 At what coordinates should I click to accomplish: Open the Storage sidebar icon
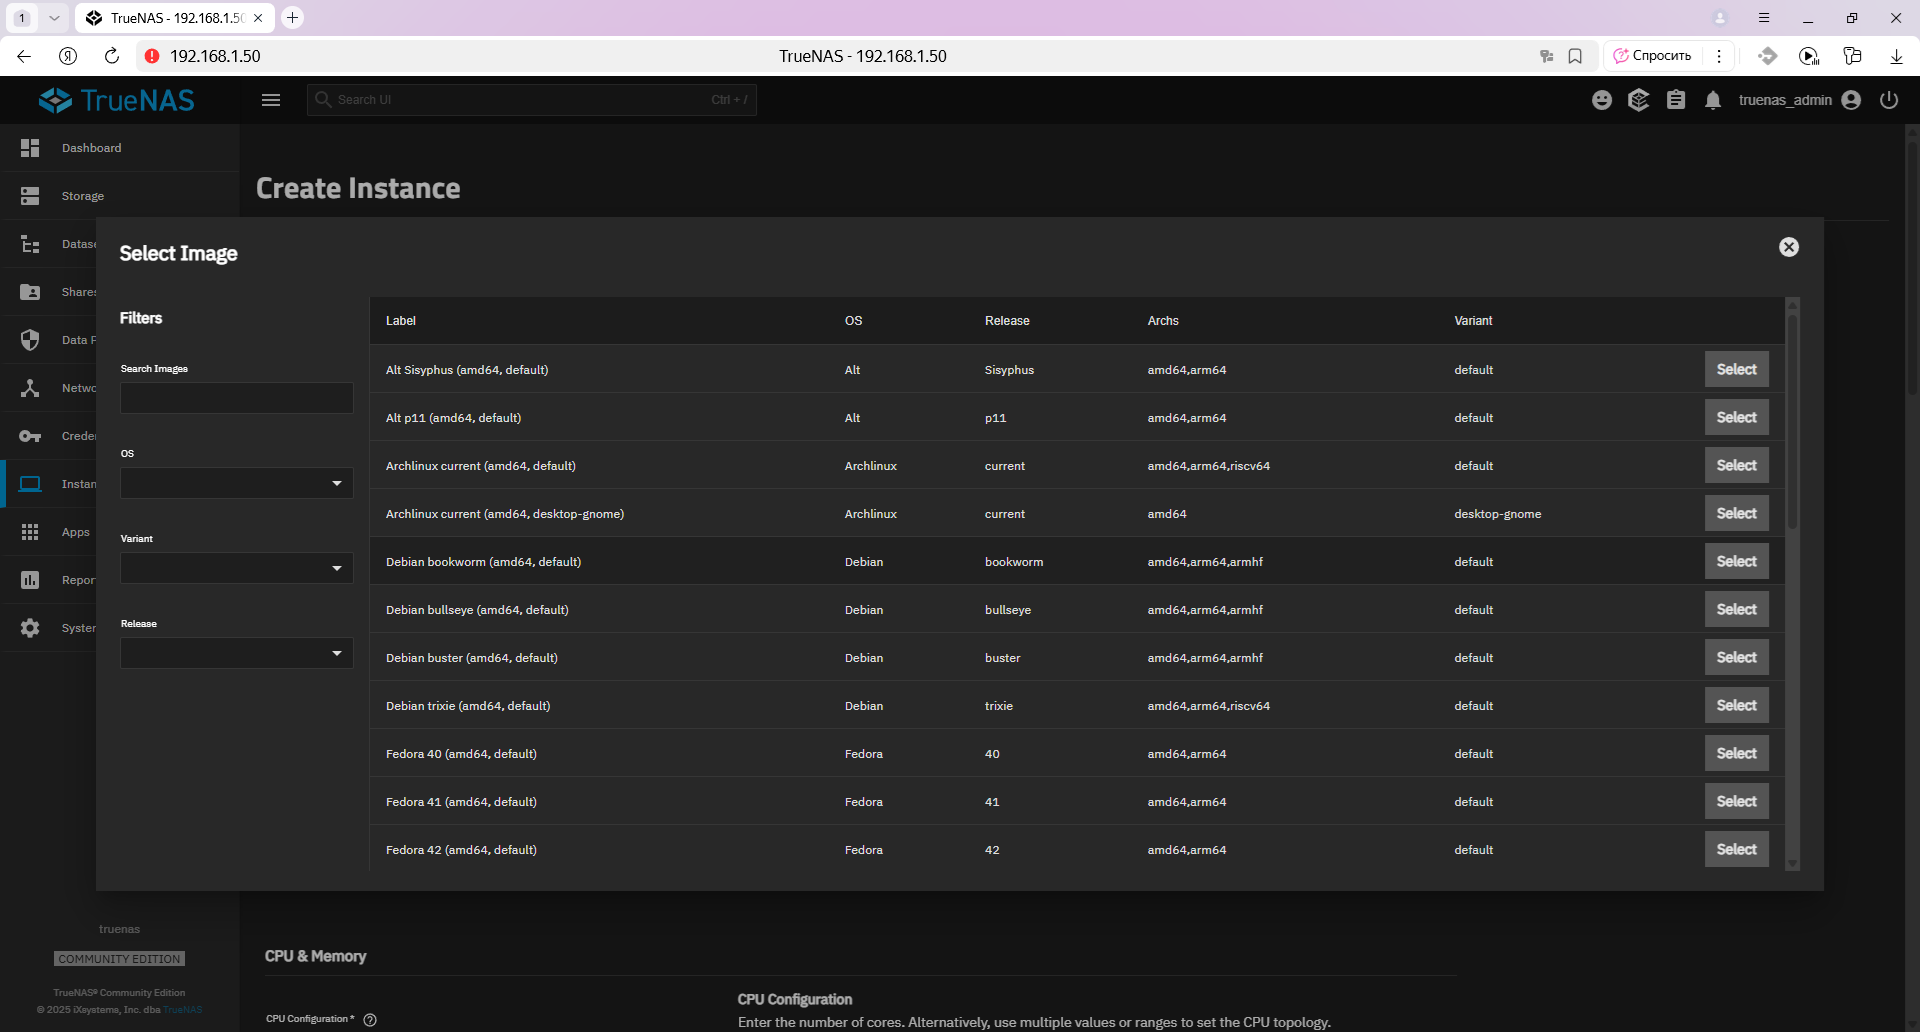(30, 196)
